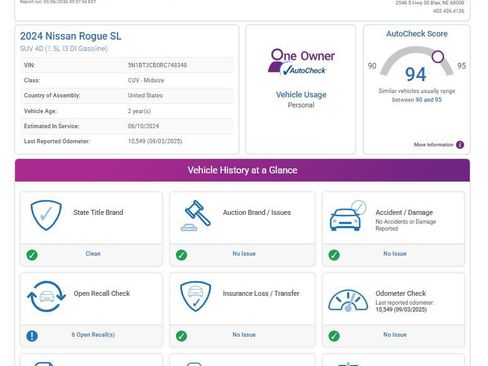
Task: Click the Insurance Loss / Transfer shield icon
Action: pos(195,296)
